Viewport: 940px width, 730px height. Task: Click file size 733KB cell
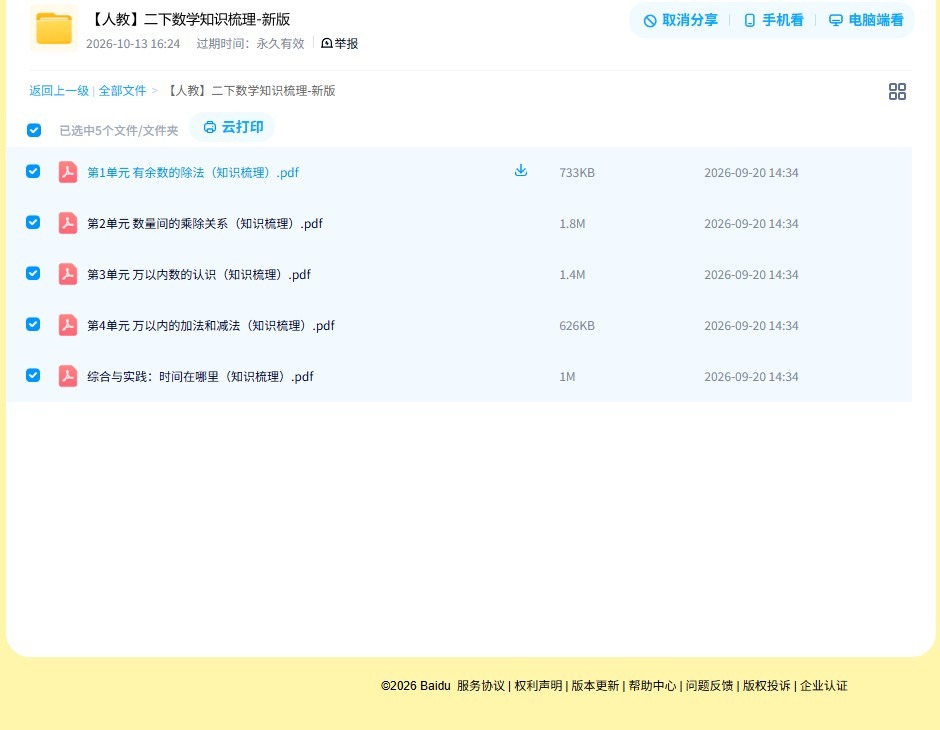pos(577,173)
